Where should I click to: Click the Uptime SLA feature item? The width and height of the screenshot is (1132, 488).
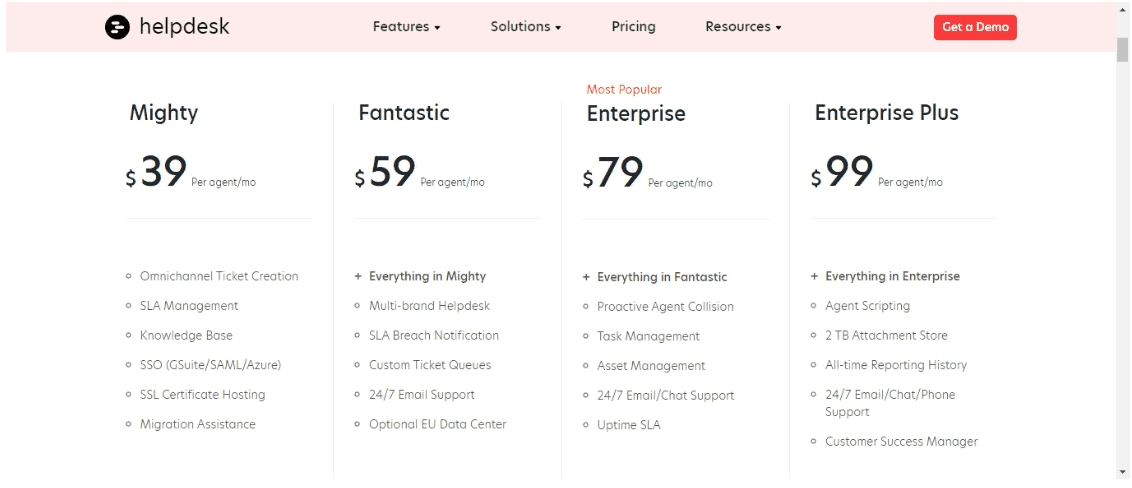click(x=628, y=424)
